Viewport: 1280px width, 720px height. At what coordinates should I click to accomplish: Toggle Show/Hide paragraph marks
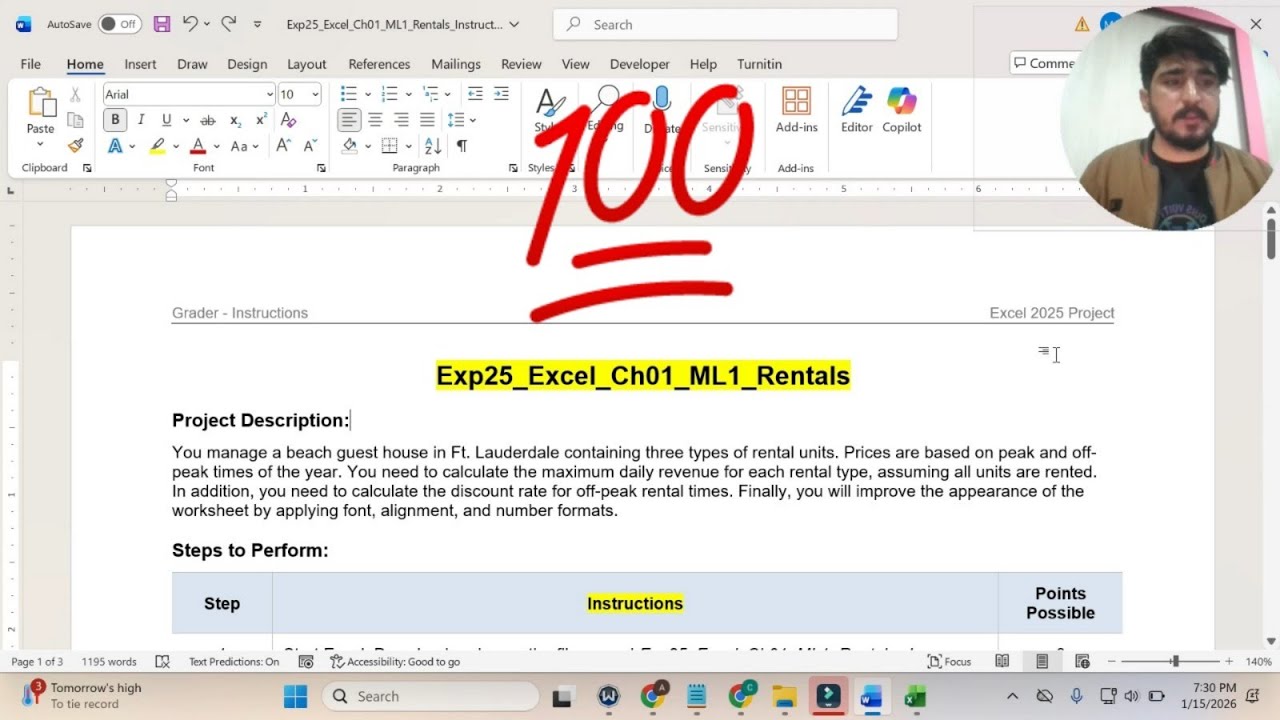[x=461, y=146]
